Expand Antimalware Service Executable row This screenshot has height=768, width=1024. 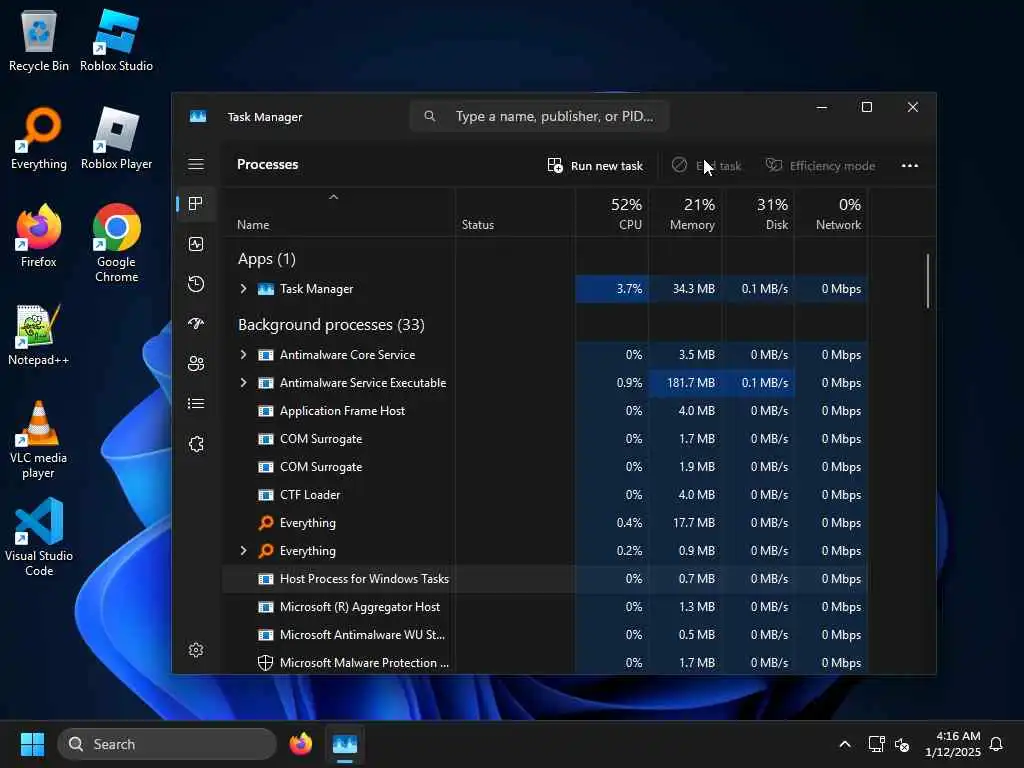coord(244,383)
